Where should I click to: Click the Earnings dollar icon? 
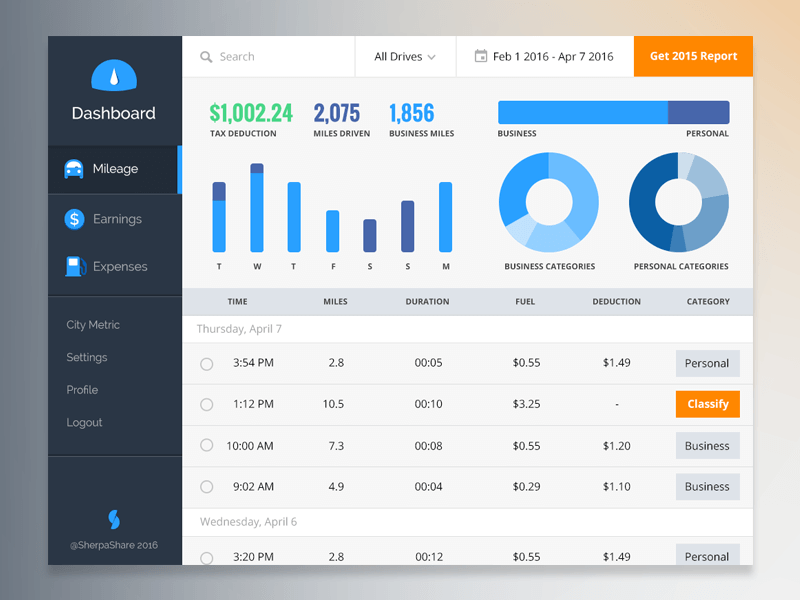point(74,219)
